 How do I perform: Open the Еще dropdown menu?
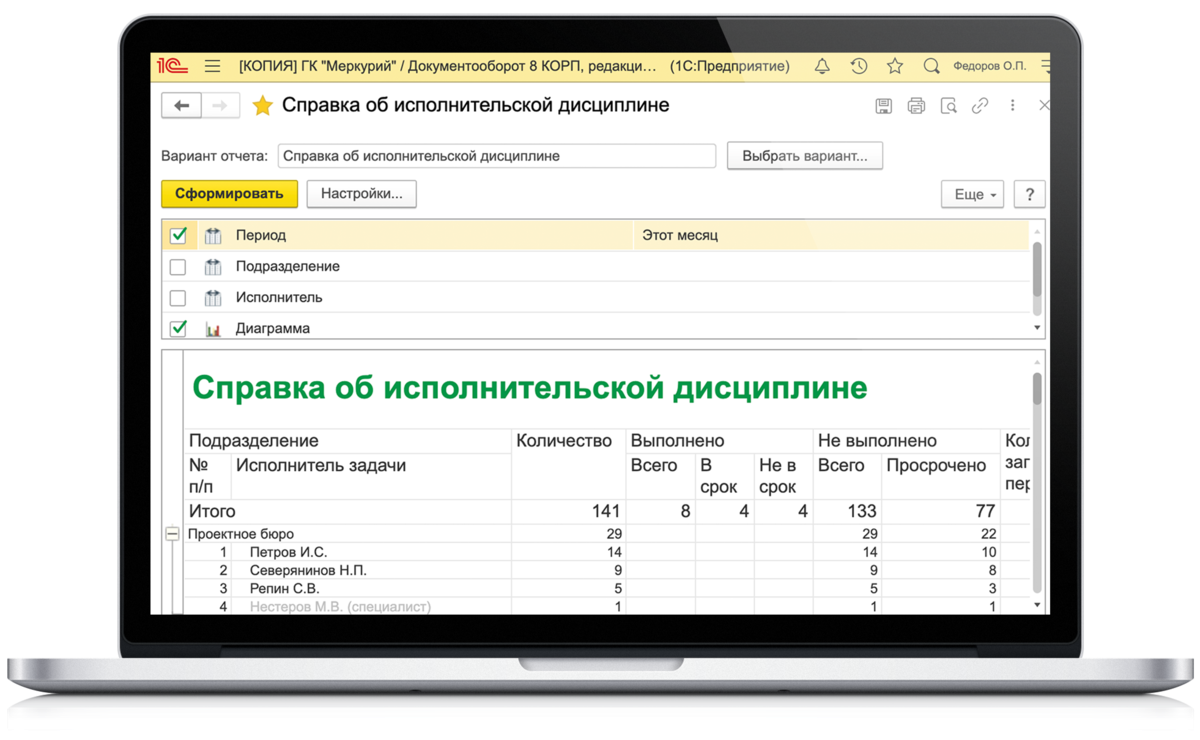coord(972,194)
